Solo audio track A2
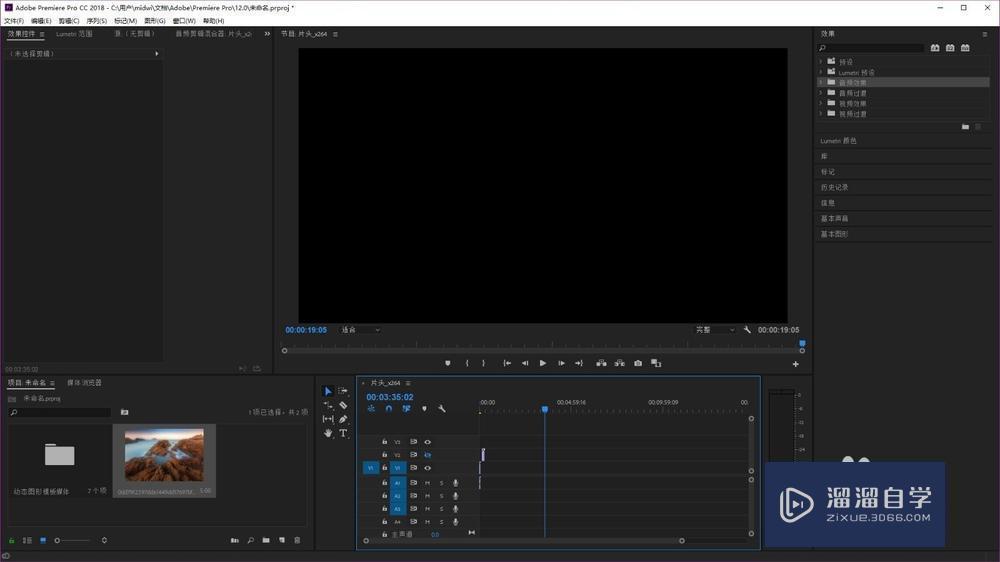 pos(441,496)
